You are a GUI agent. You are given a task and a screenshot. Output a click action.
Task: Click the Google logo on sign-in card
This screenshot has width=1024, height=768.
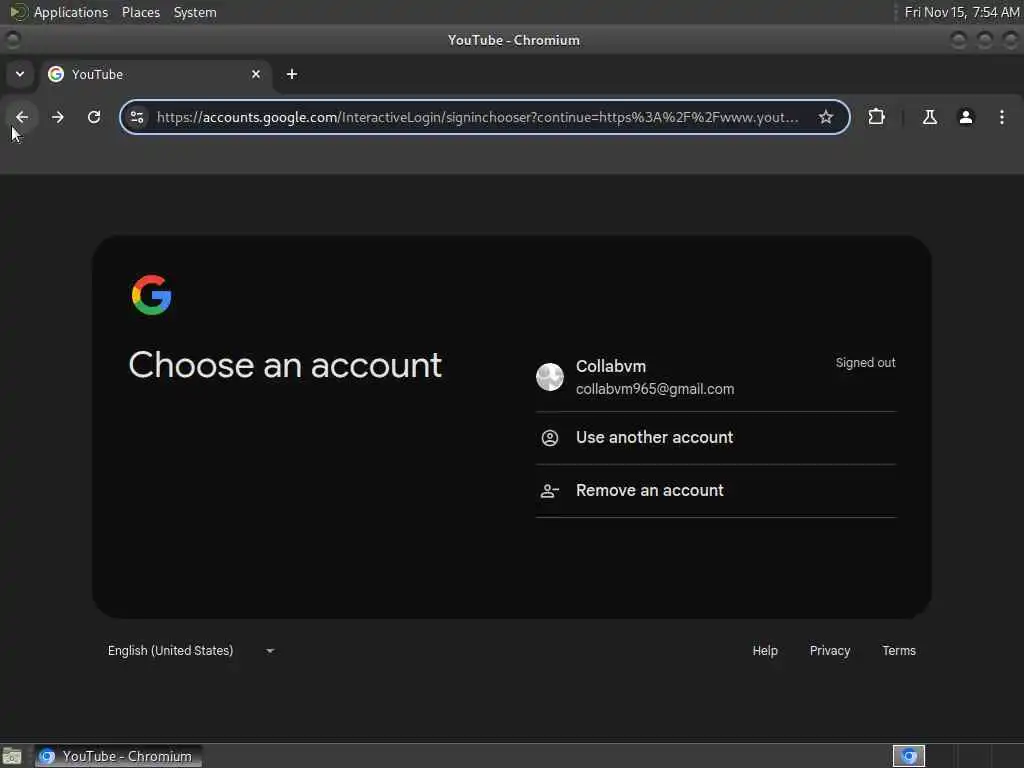(152, 295)
